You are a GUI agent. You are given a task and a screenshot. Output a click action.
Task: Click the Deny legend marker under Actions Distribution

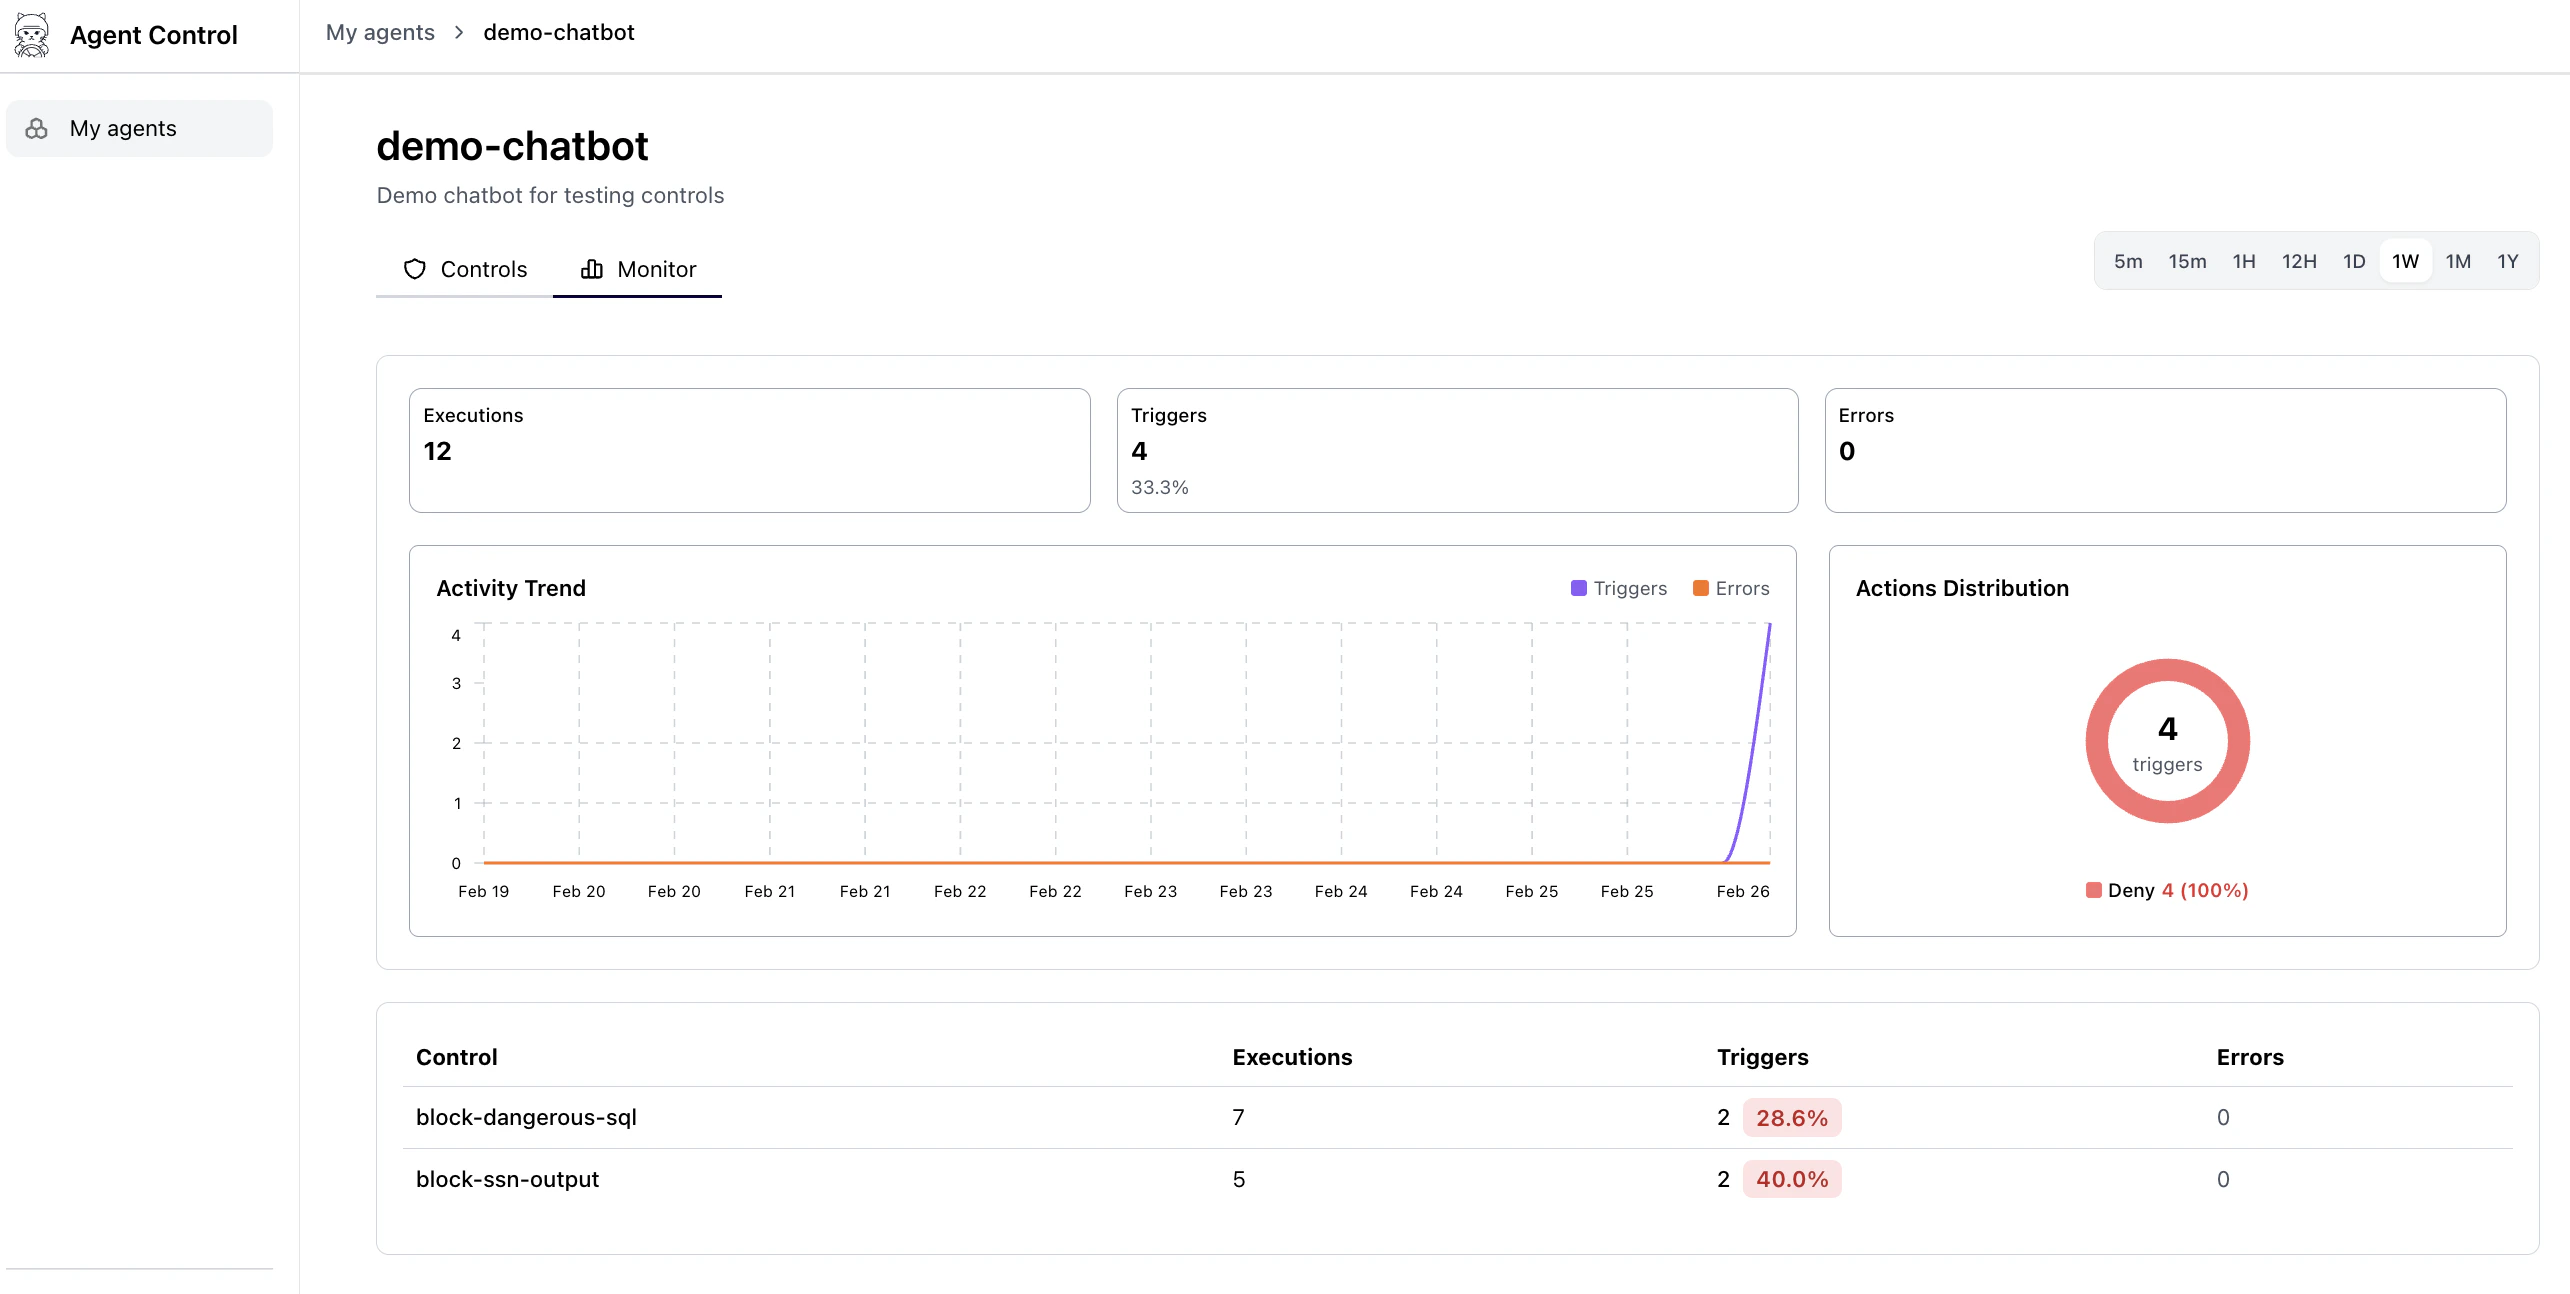coord(2095,890)
